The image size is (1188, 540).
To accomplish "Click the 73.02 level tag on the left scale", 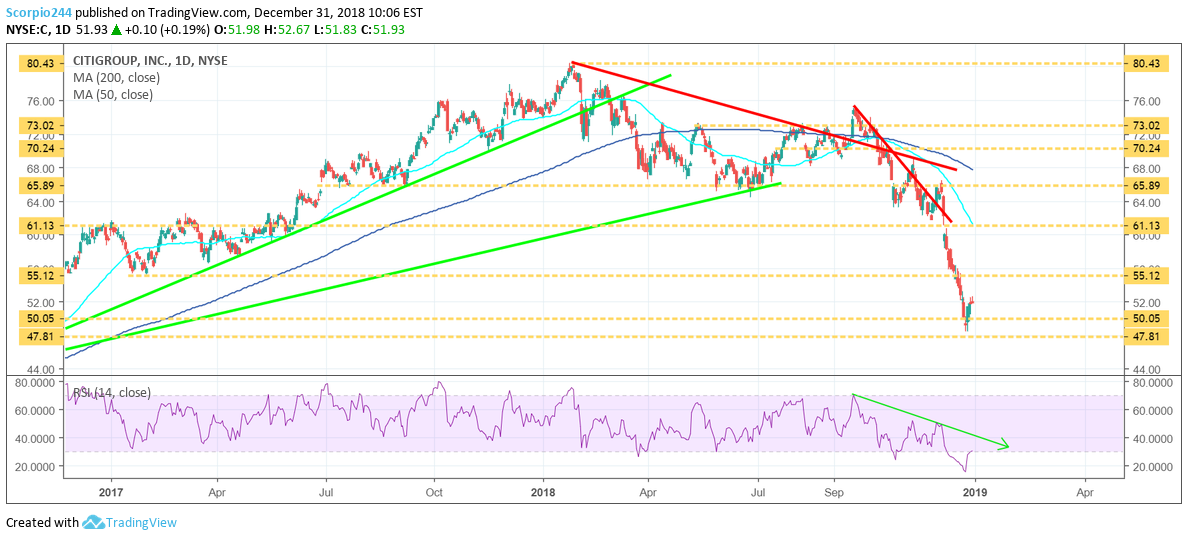I will tap(42, 125).
